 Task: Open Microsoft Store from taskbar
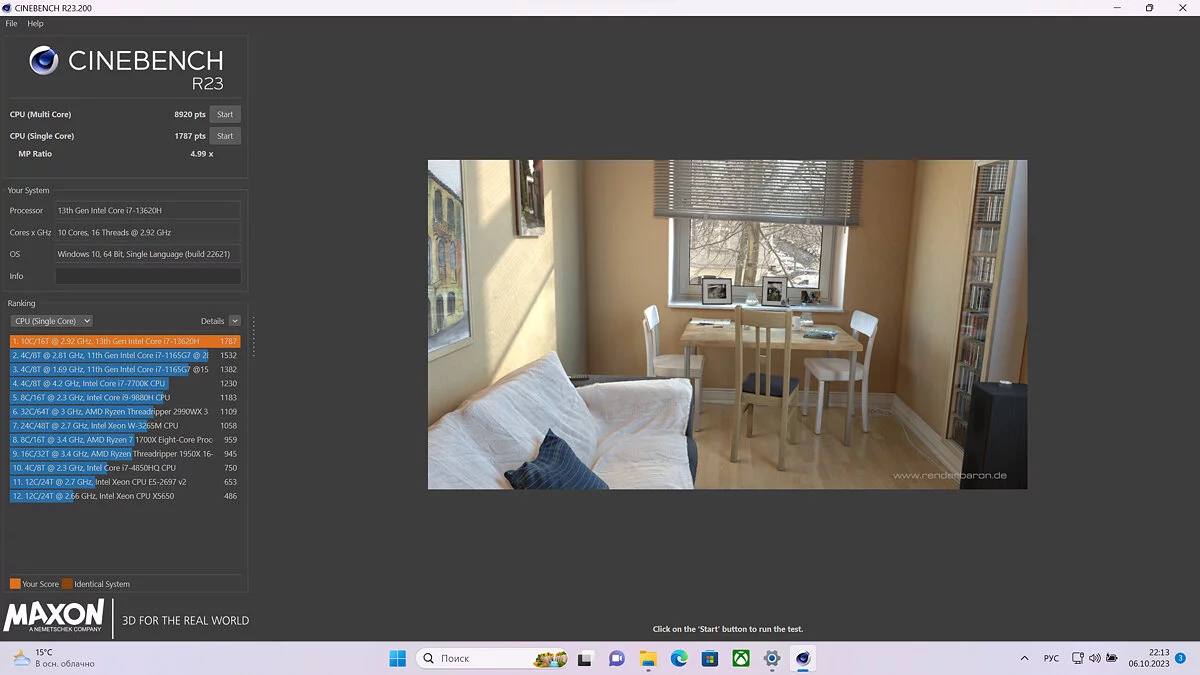(x=710, y=658)
